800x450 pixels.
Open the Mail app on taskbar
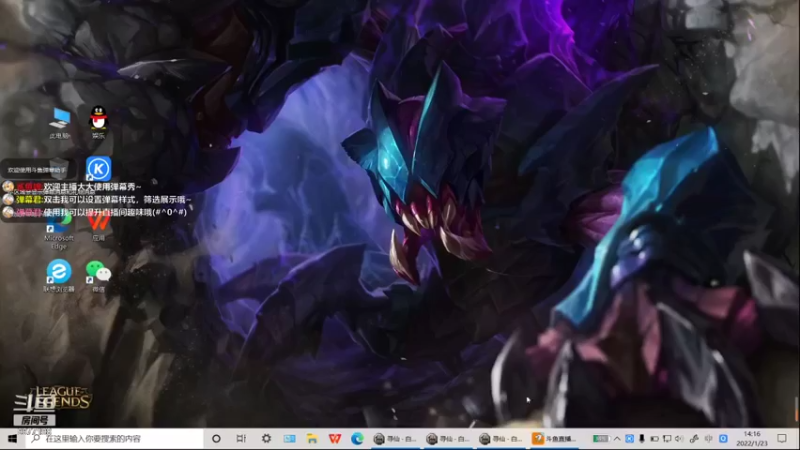pos(289,438)
